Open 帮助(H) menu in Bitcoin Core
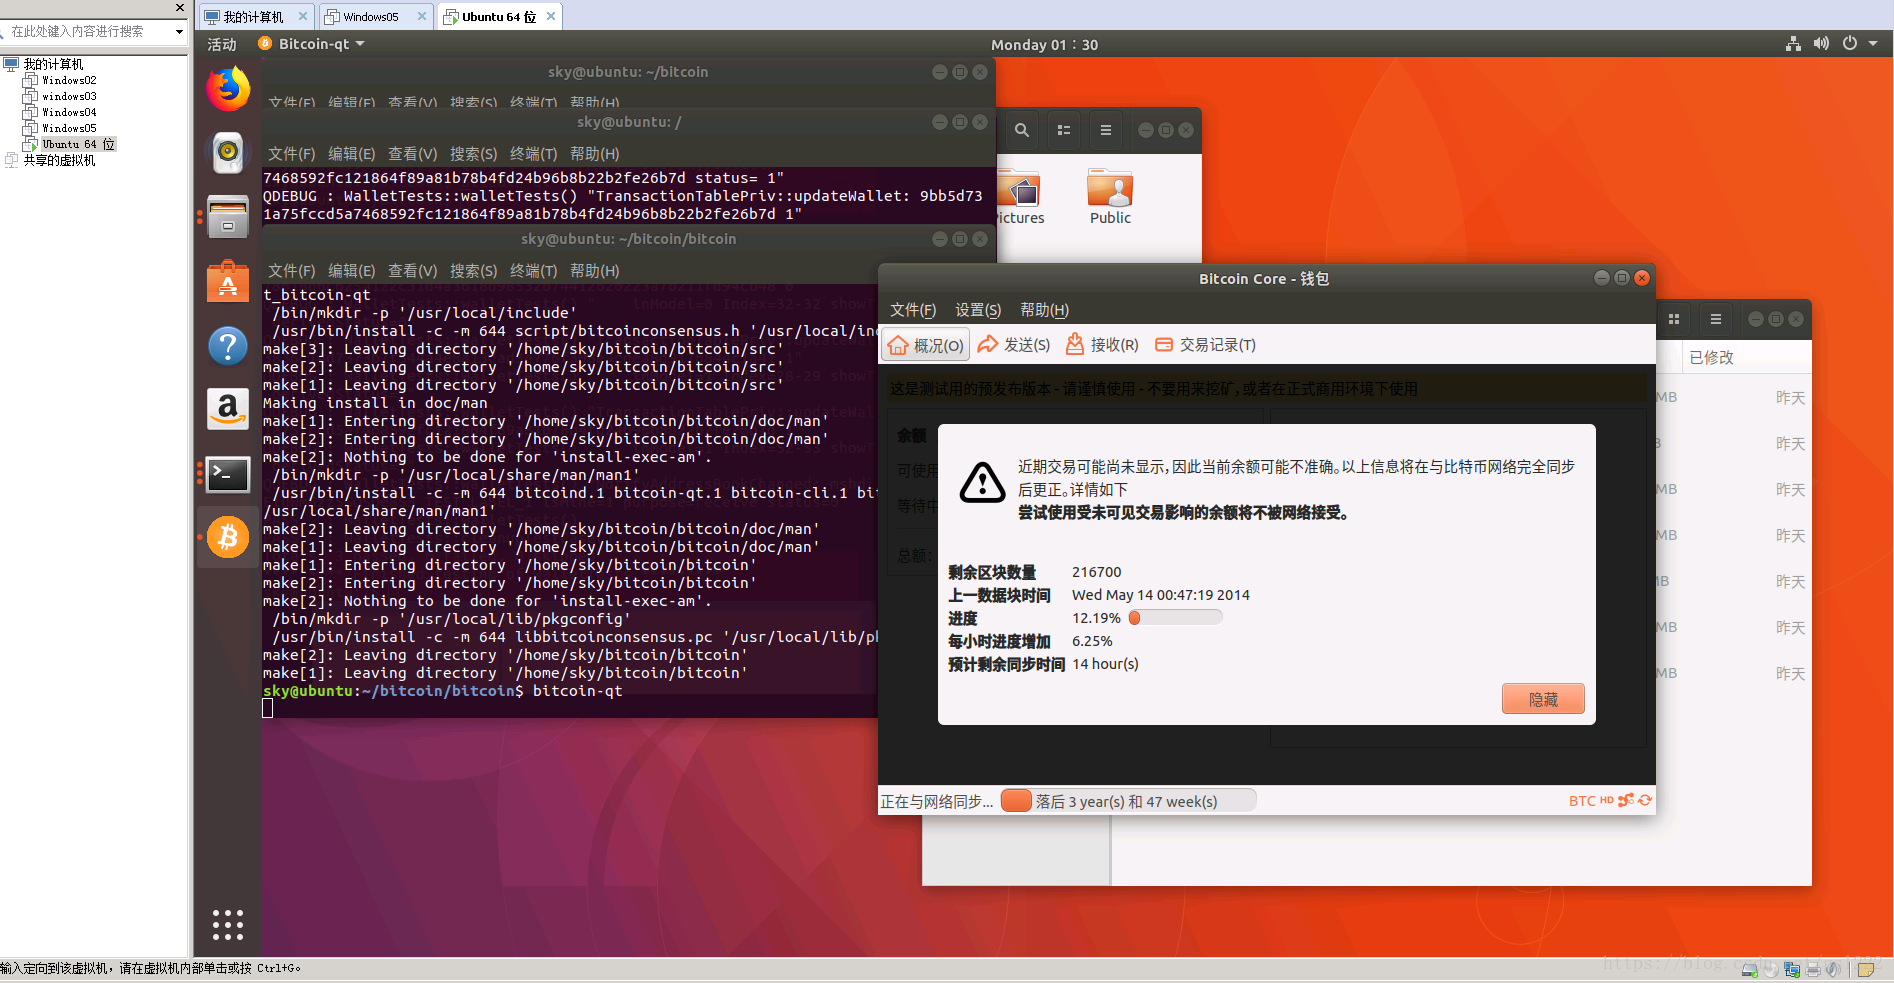The height and width of the screenshot is (983, 1894). pyautogui.click(x=1044, y=310)
